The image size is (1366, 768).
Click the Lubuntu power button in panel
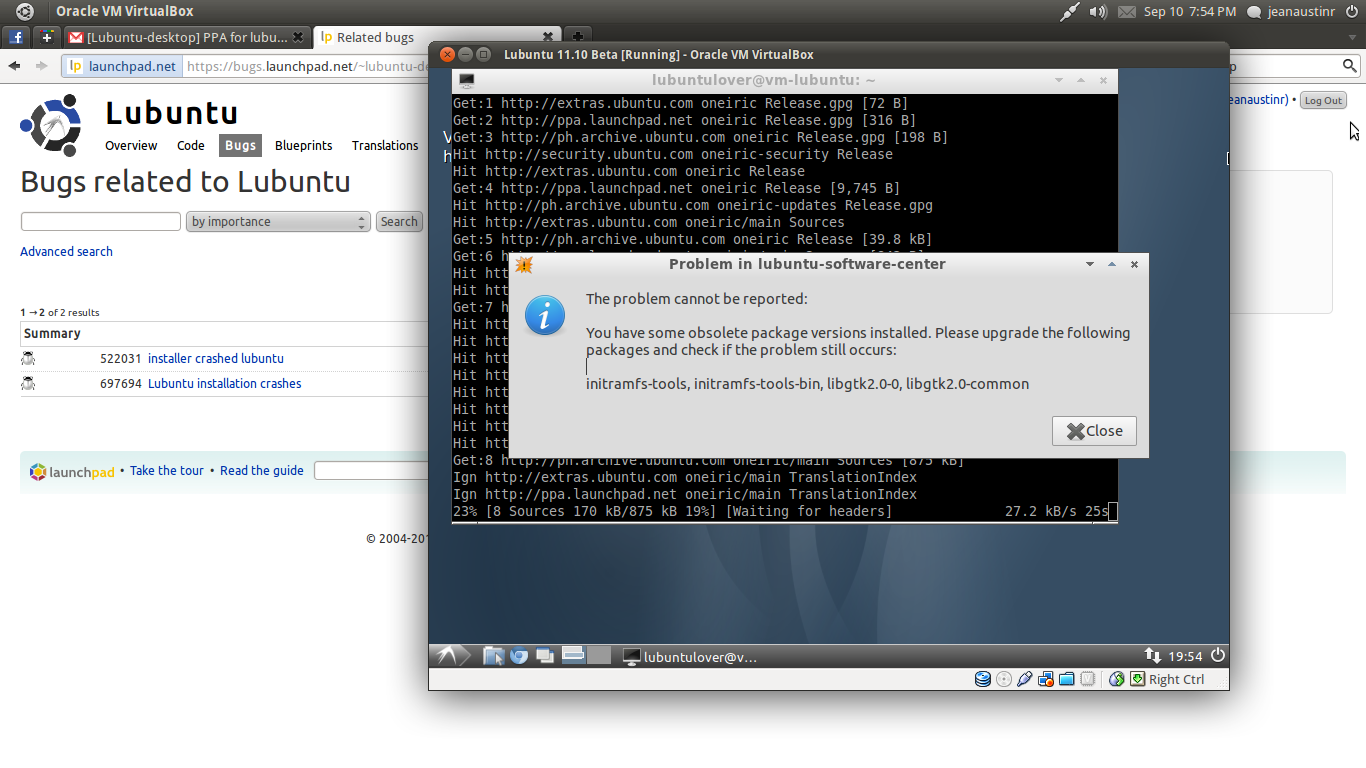pos(1217,656)
